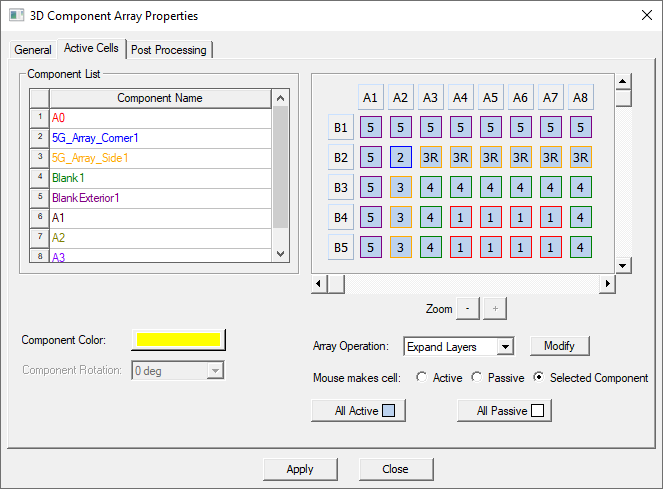The width and height of the screenshot is (663, 489).
Task: Click row number 1 header in component list
Action: coord(40,118)
